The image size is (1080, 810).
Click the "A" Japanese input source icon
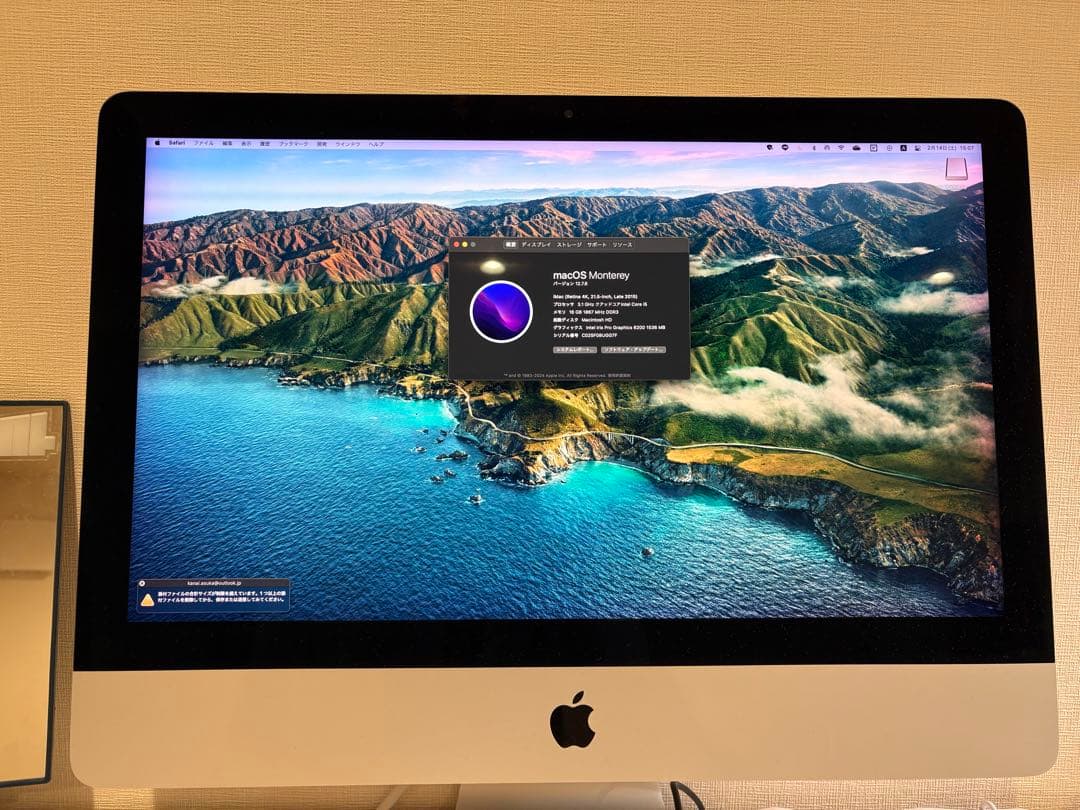904,148
